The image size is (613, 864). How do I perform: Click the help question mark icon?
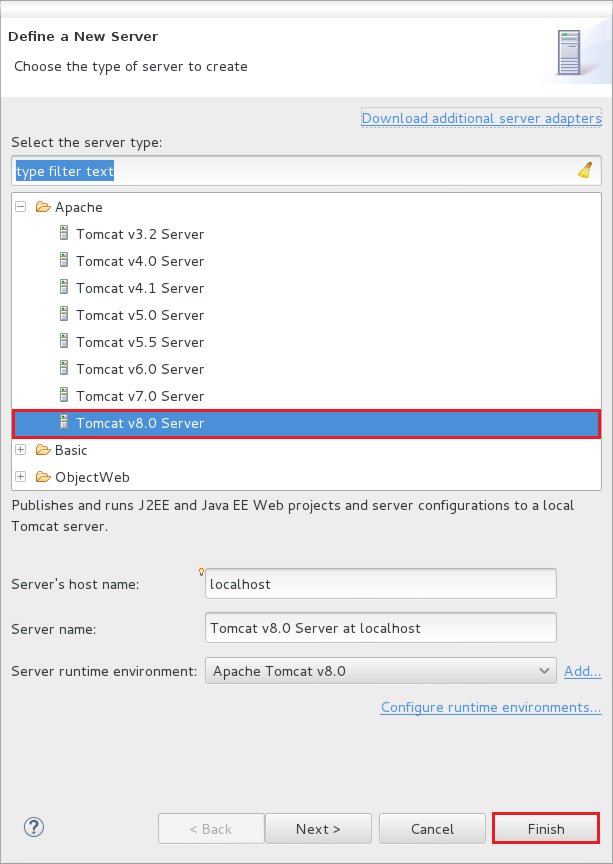click(34, 827)
